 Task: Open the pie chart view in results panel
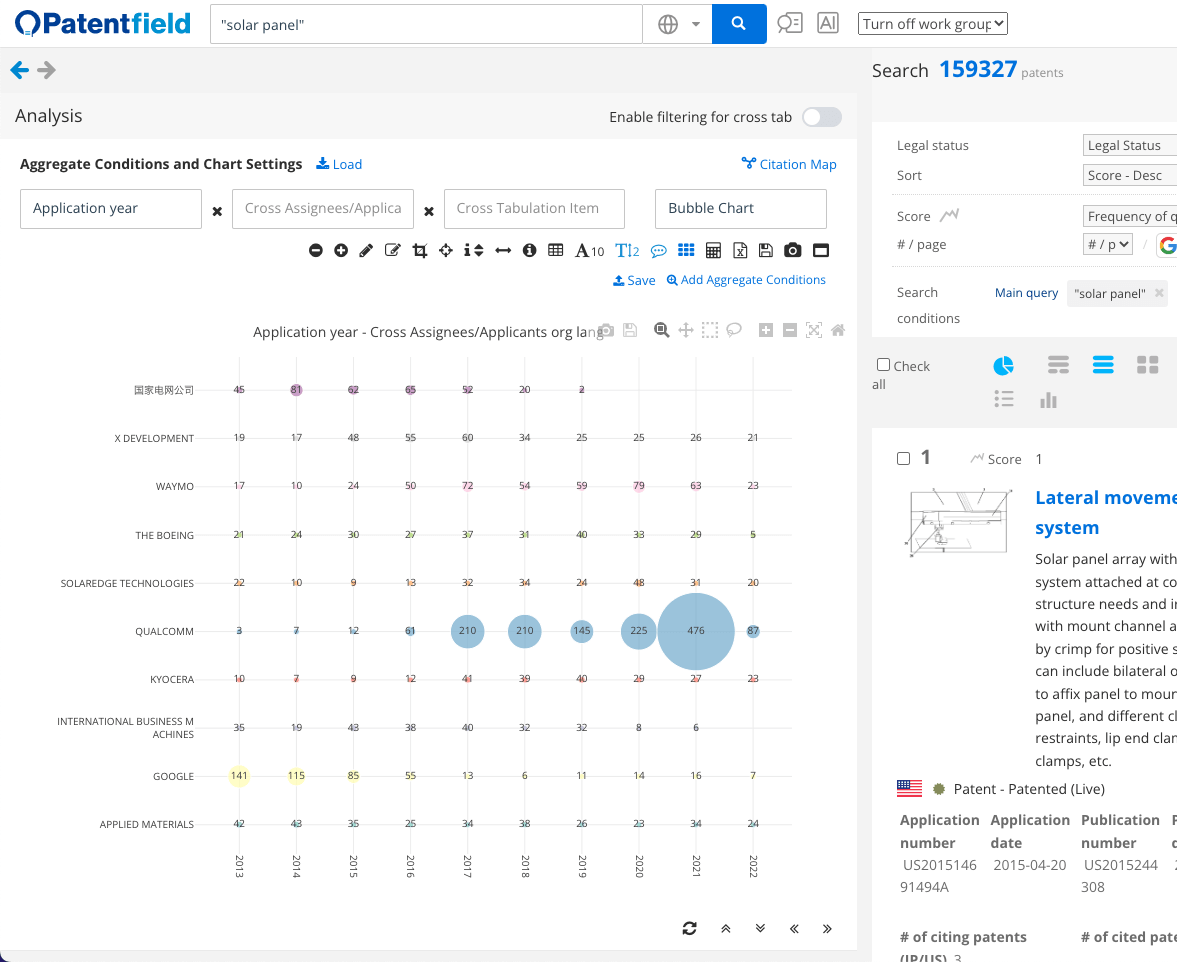pyautogui.click(x=1003, y=365)
